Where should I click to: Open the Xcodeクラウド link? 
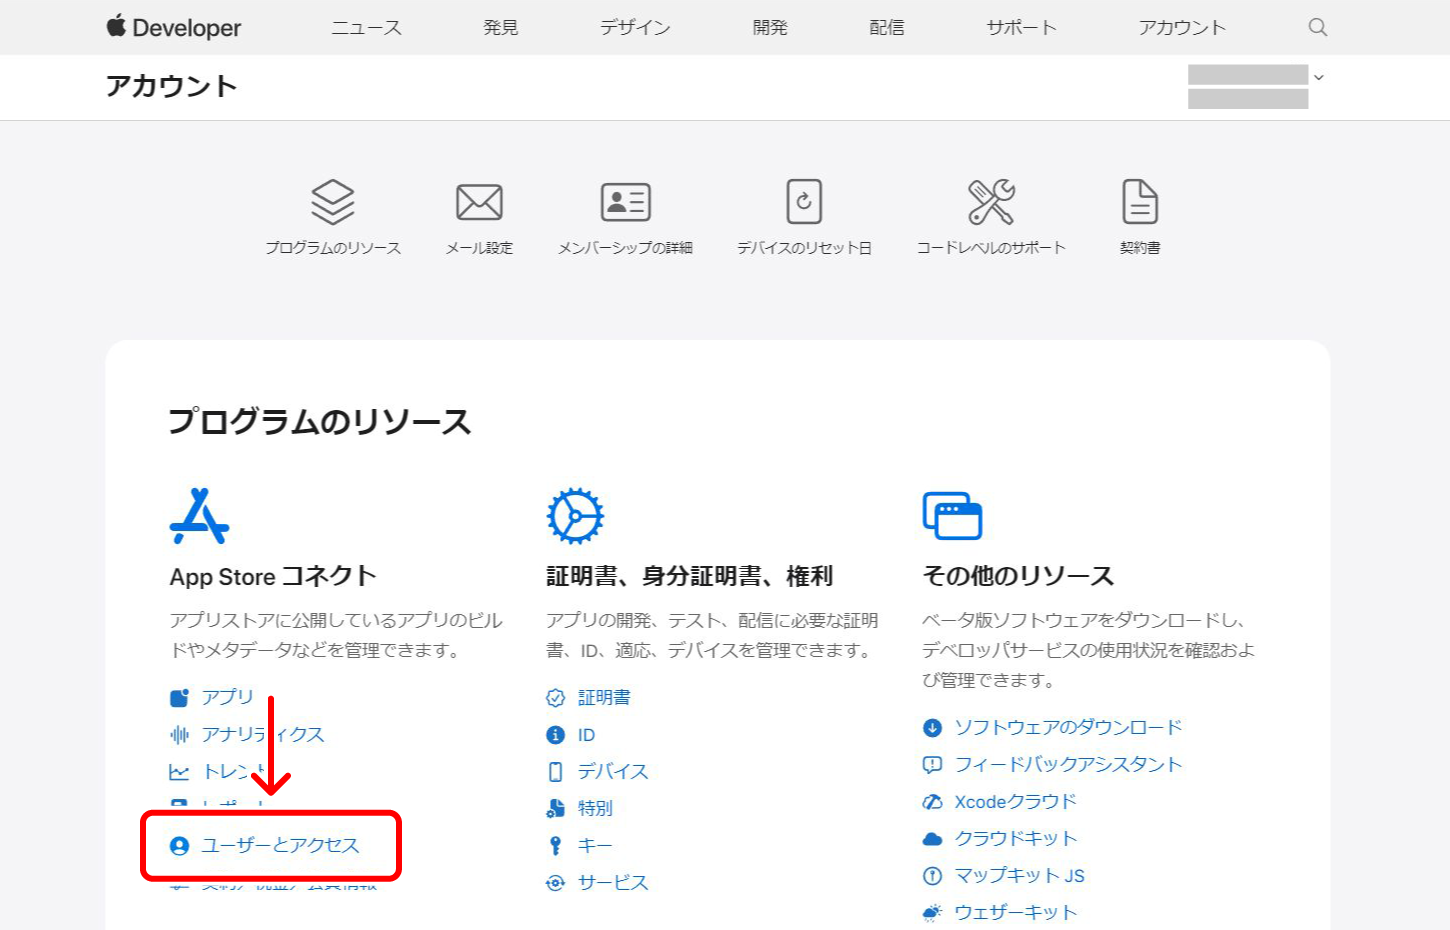click(1015, 802)
